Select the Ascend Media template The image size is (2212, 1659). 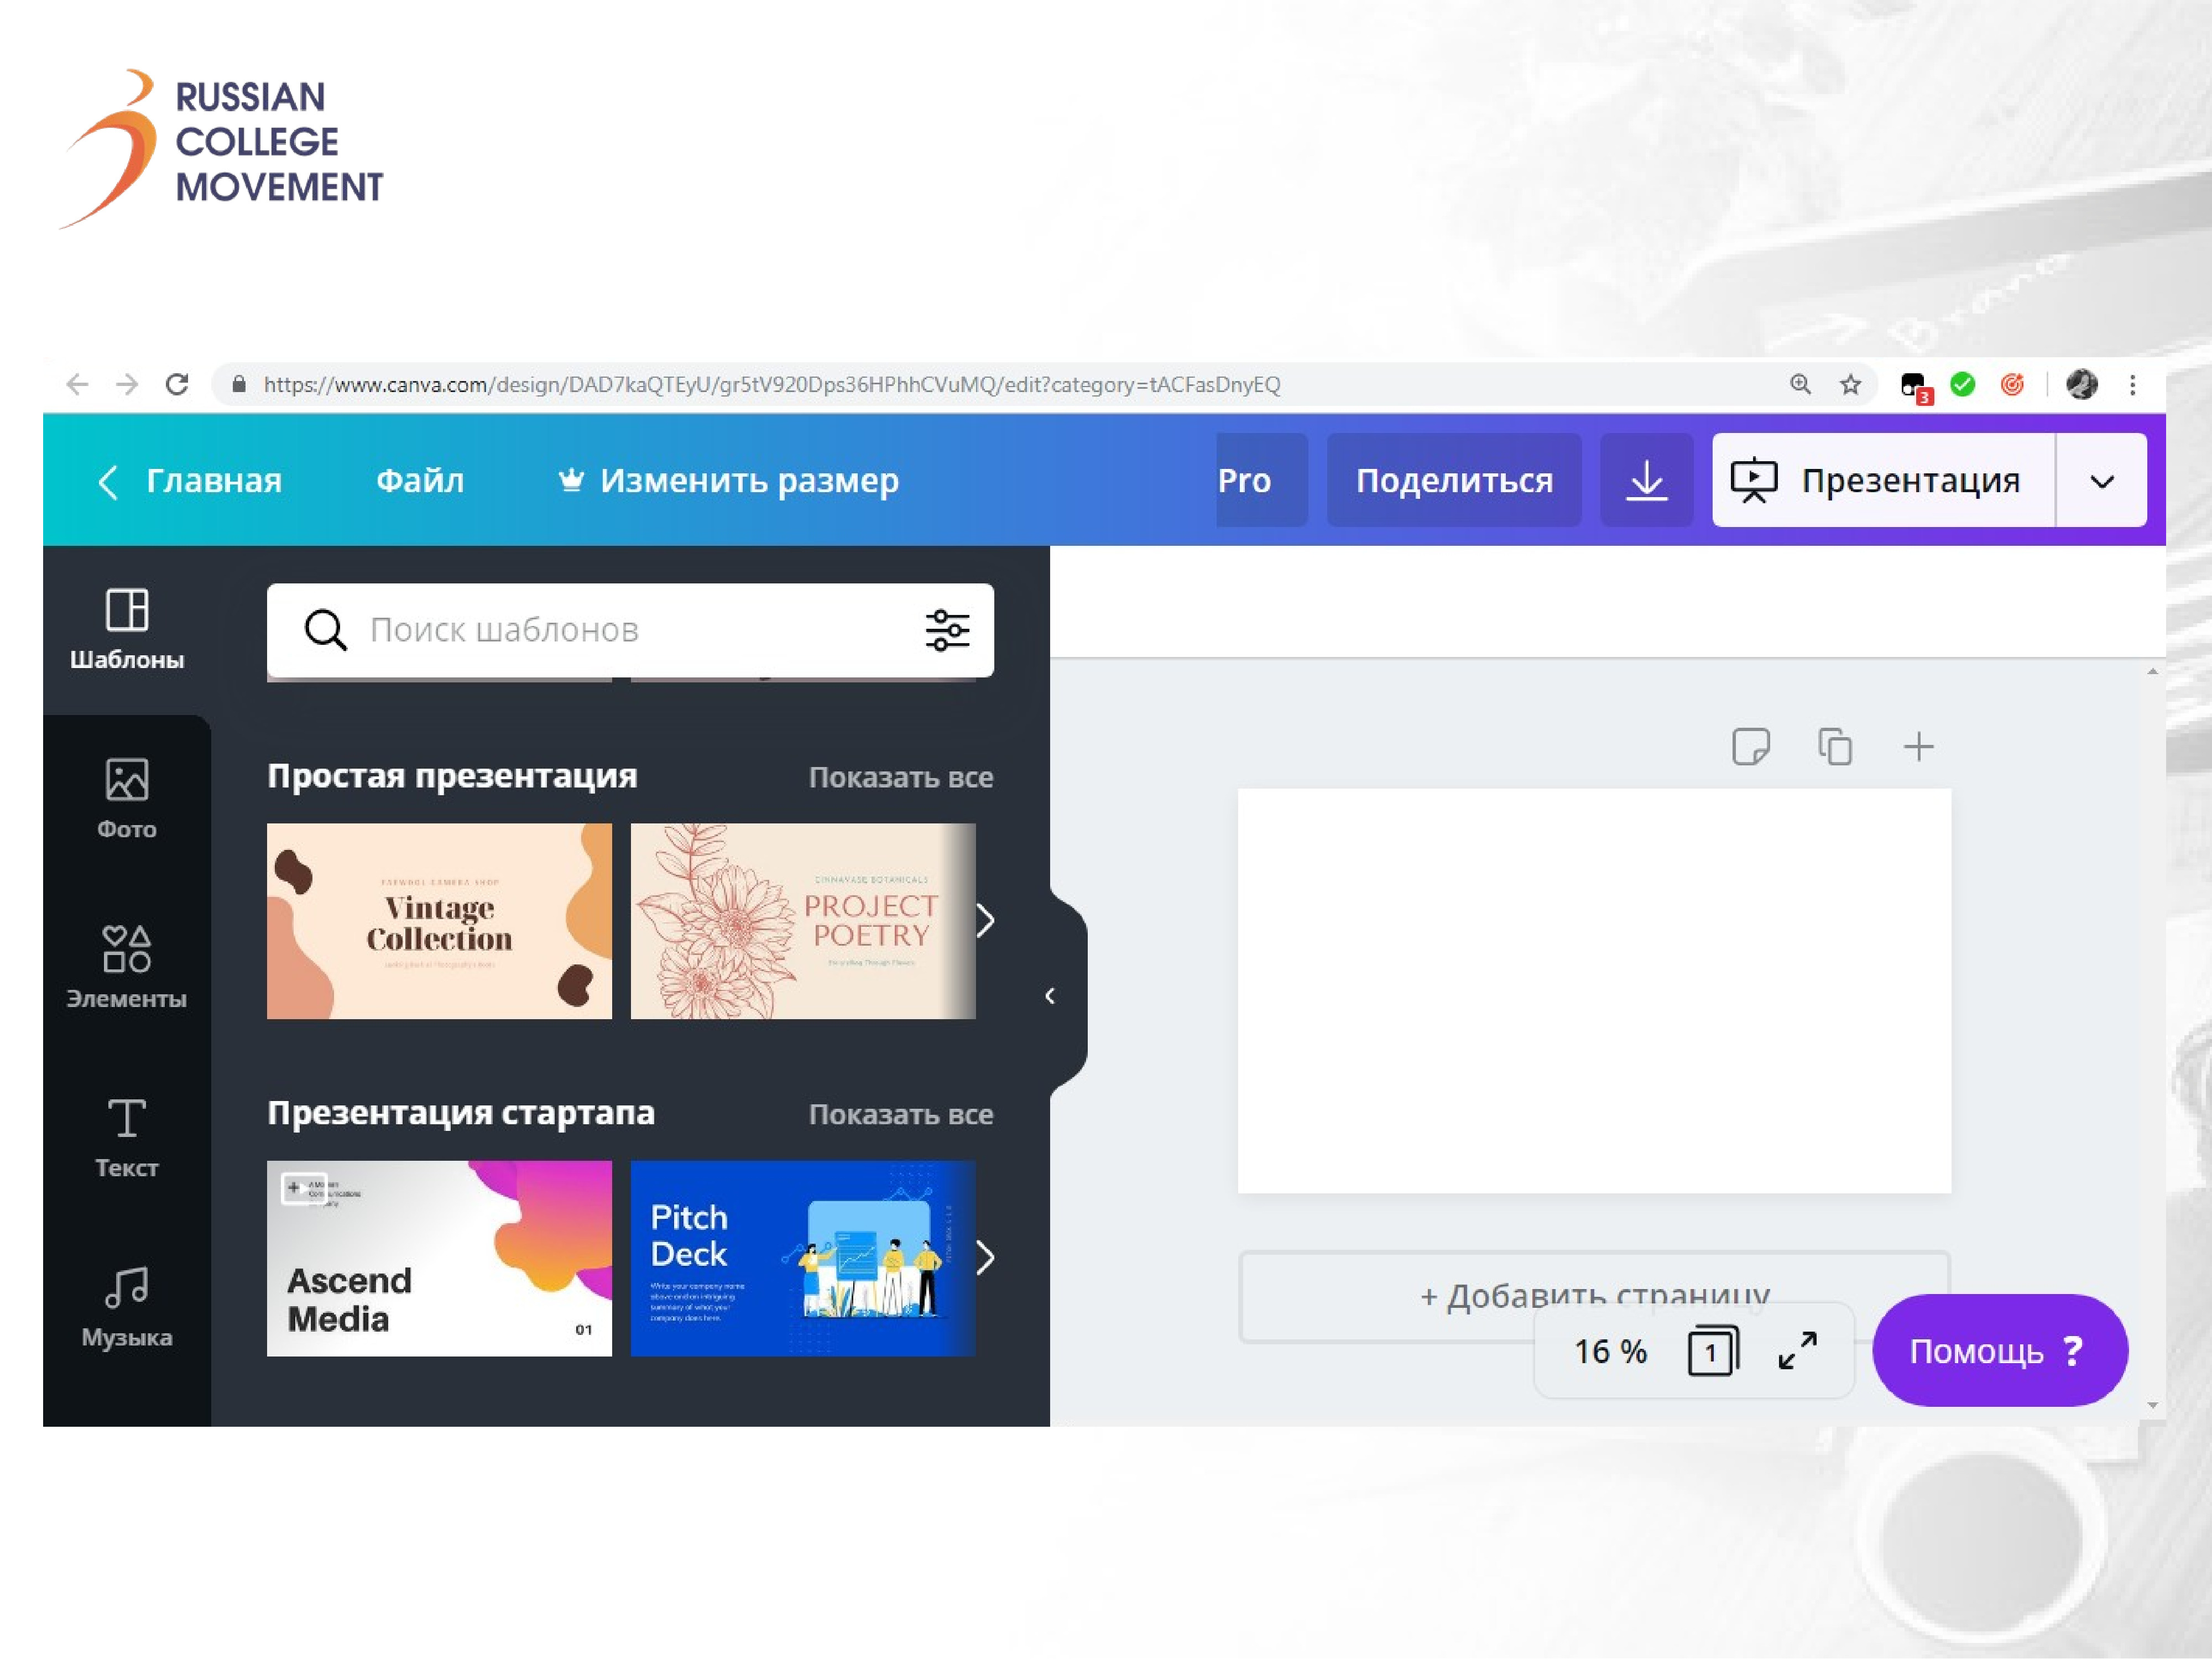click(439, 1258)
